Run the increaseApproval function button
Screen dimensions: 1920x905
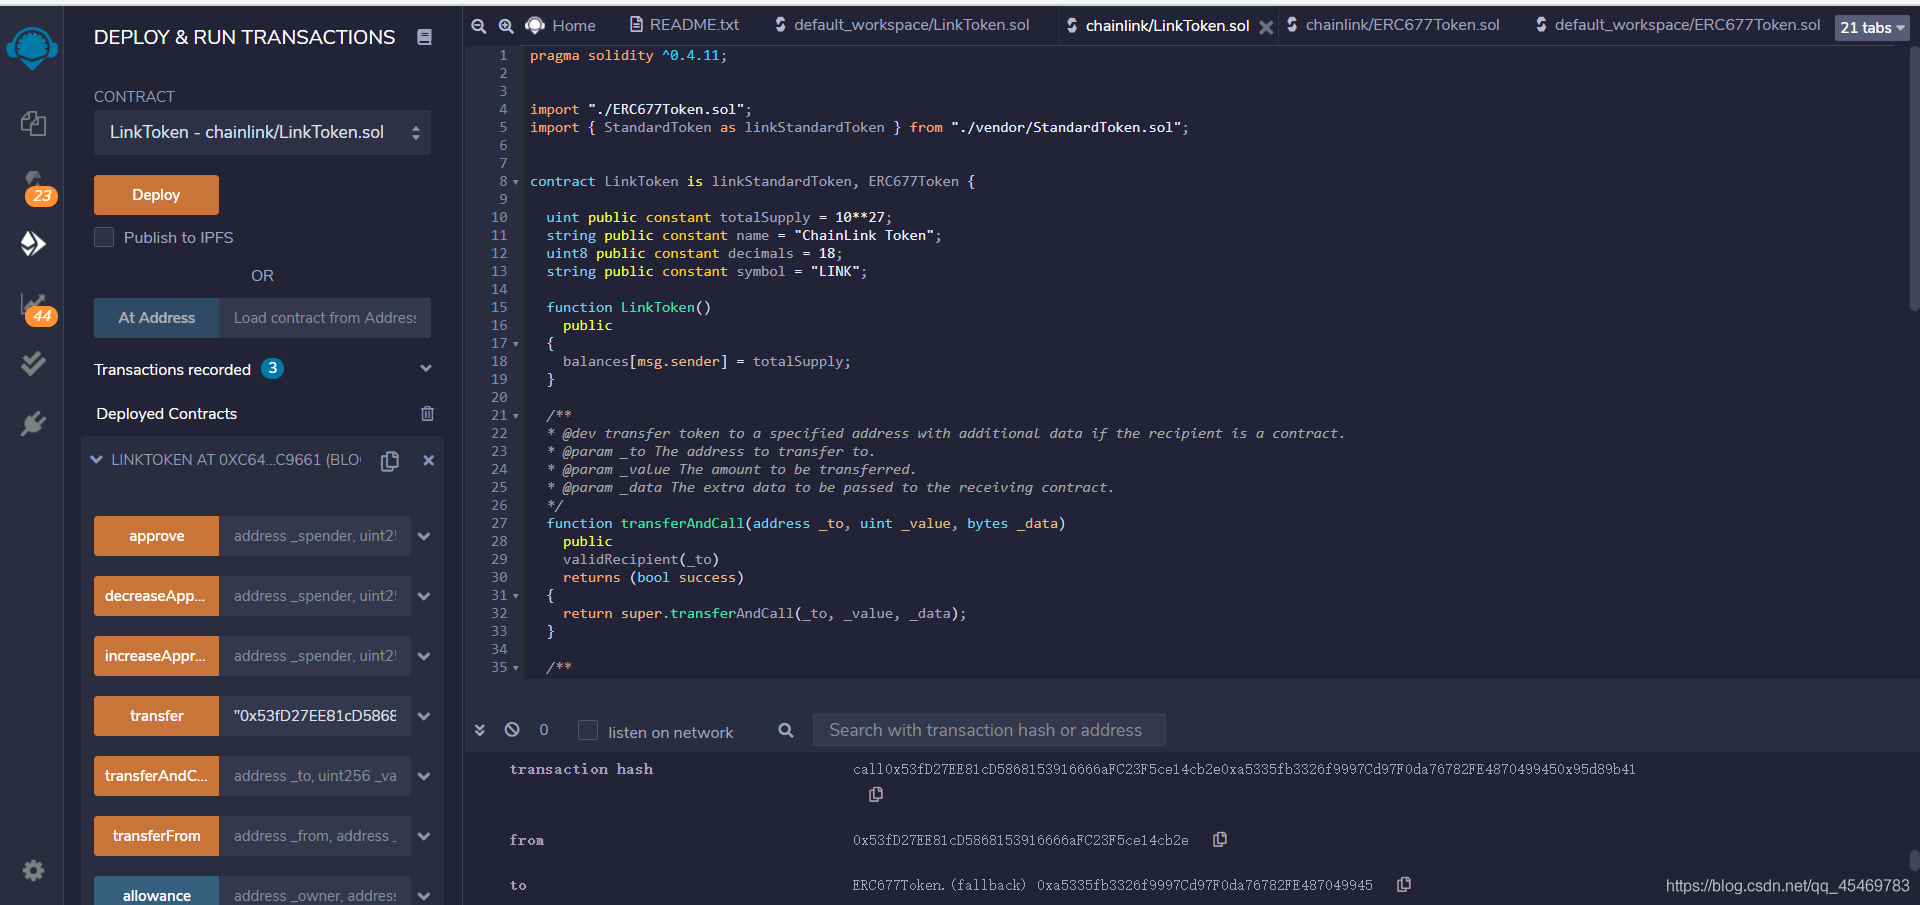click(x=157, y=656)
